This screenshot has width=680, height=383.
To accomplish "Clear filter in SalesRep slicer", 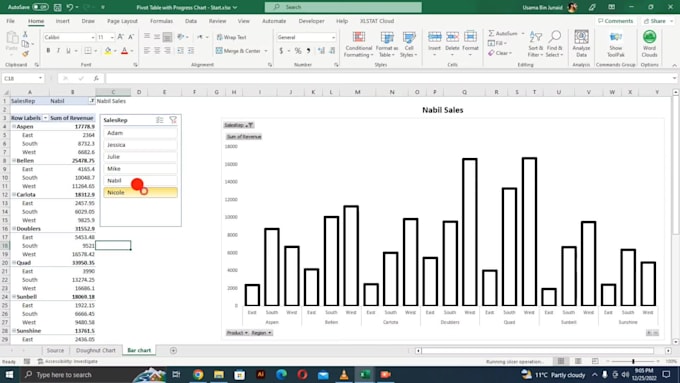I will [x=173, y=120].
